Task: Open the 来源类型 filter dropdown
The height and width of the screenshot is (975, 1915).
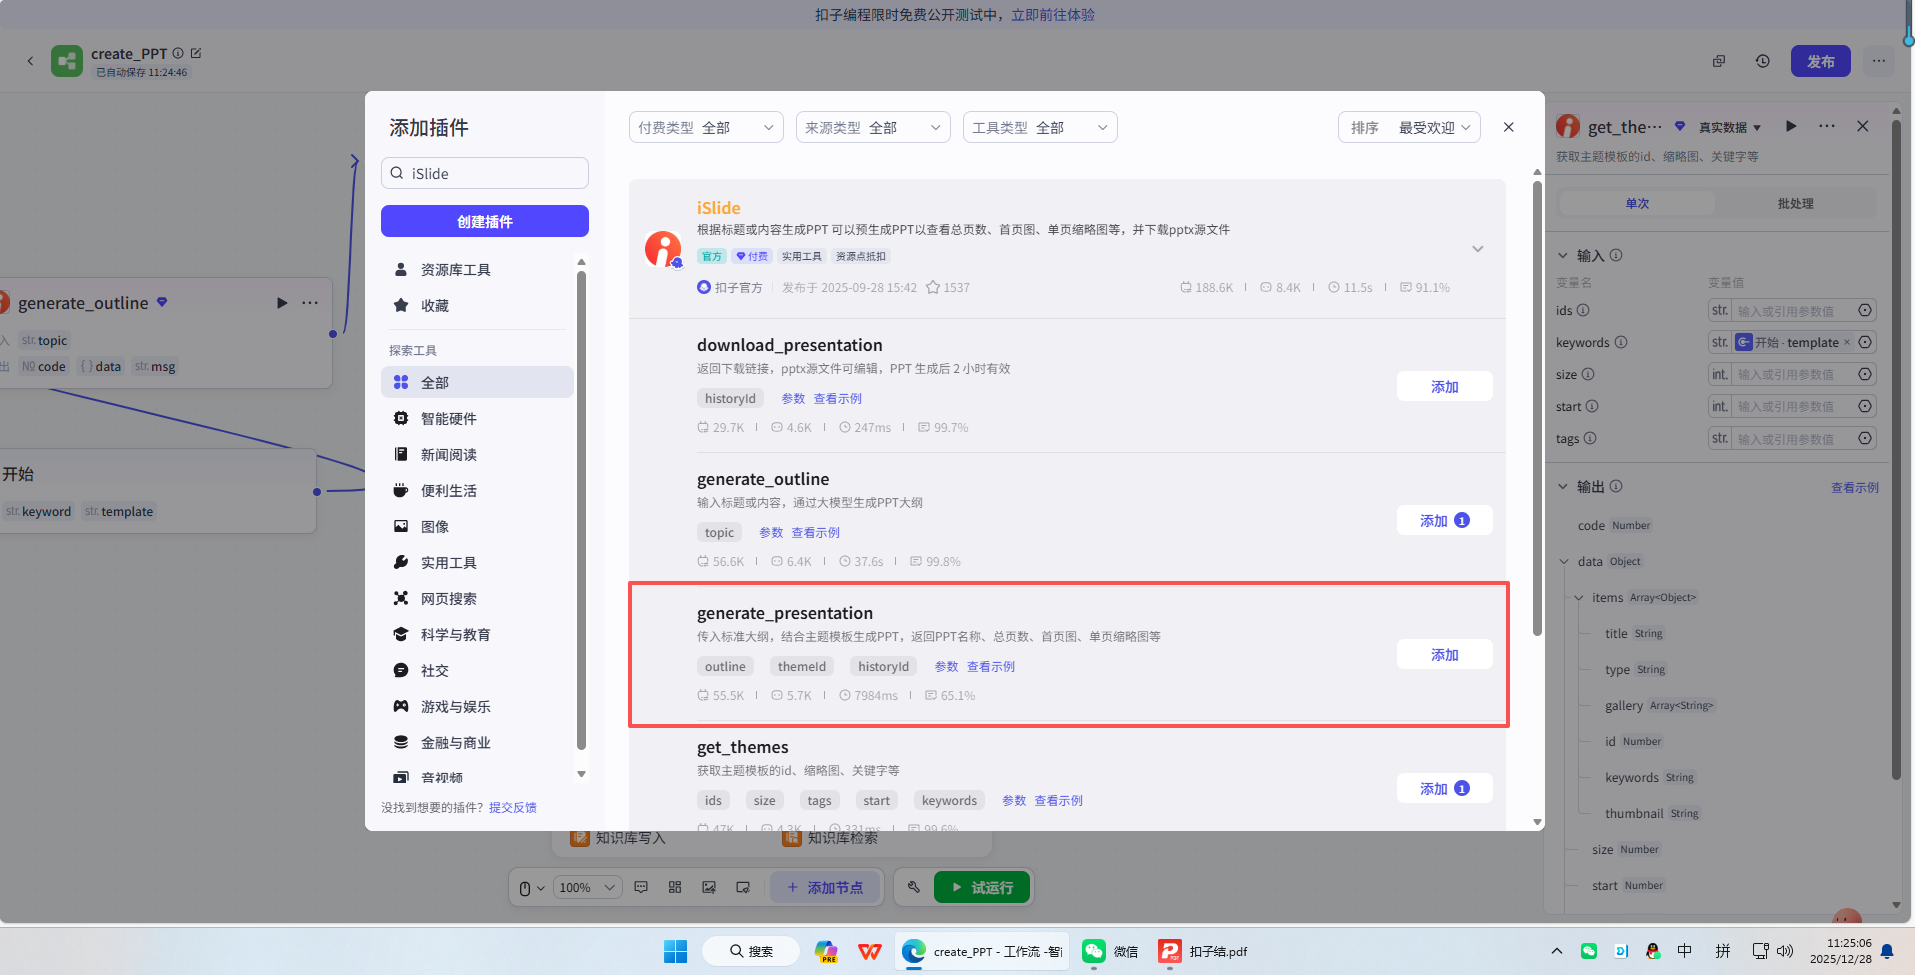Action: [x=873, y=127]
